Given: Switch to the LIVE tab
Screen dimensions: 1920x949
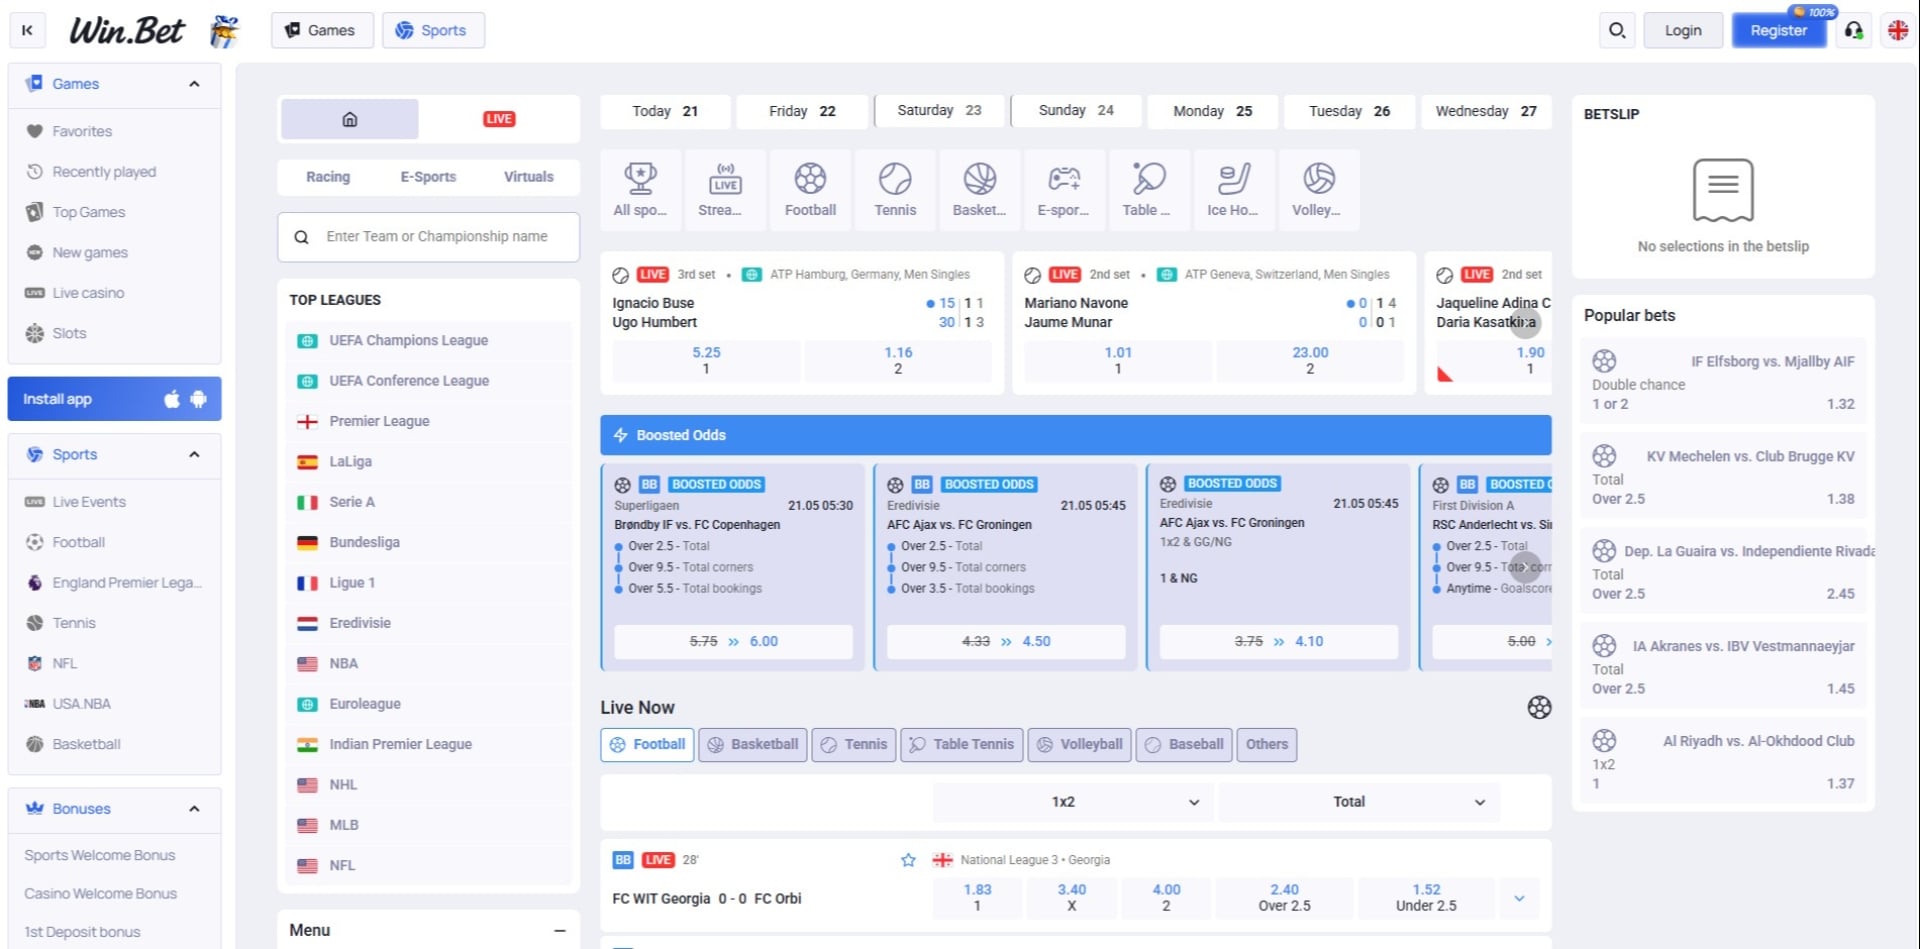Looking at the screenshot, I should click(499, 119).
